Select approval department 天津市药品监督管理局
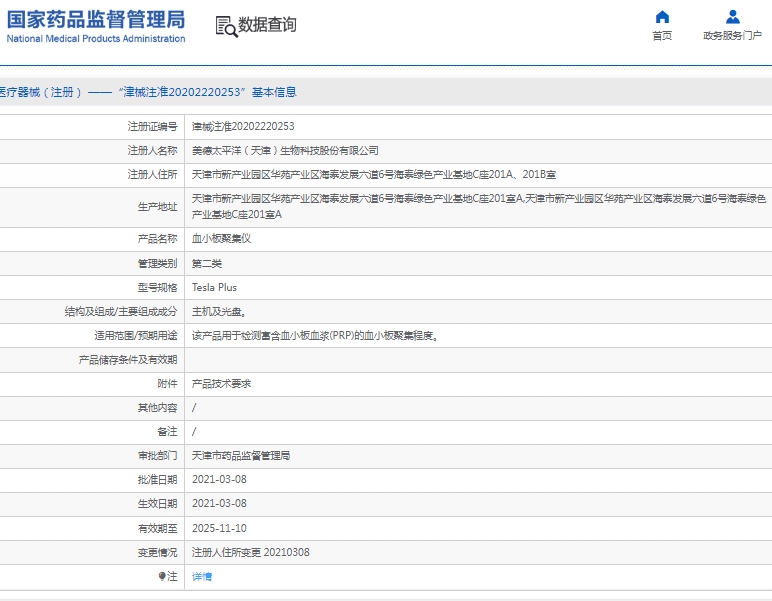The width and height of the screenshot is (772, 601). click(241, 456)
